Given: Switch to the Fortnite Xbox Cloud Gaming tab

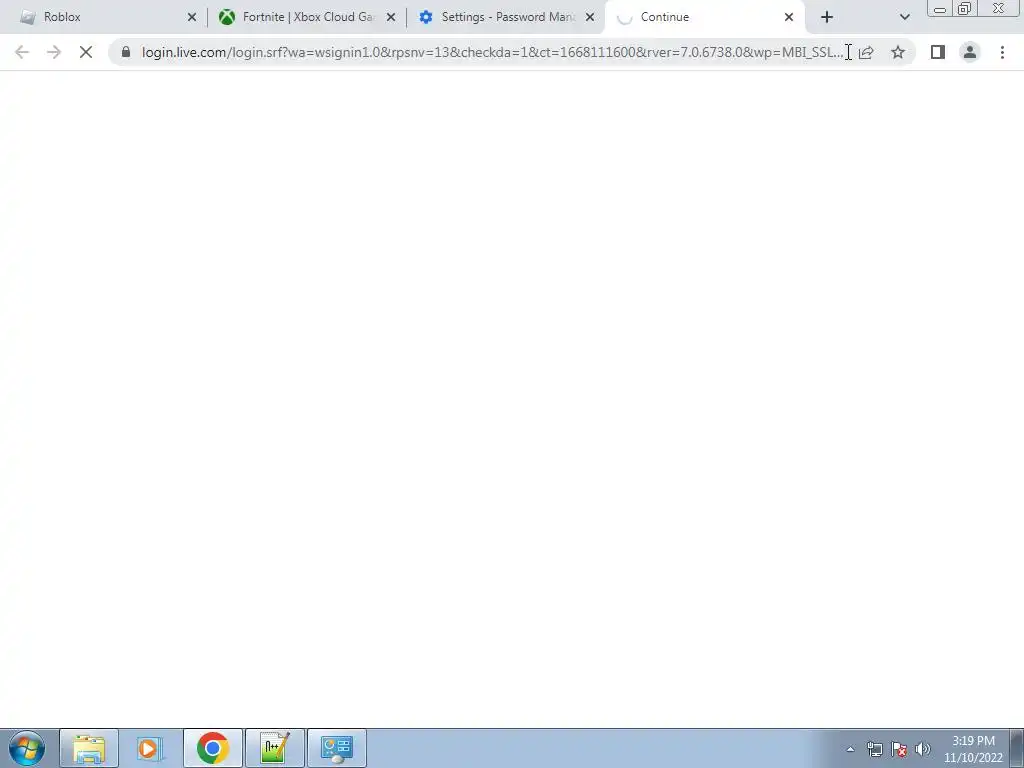Looking at the screenshot, I should (x=306, y=17).
